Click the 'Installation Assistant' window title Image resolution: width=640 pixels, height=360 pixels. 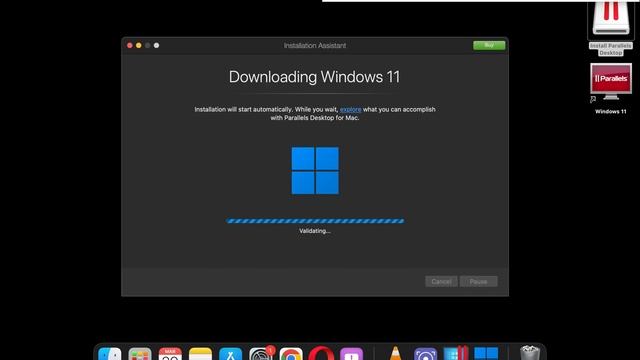click(x=315, y=46)
